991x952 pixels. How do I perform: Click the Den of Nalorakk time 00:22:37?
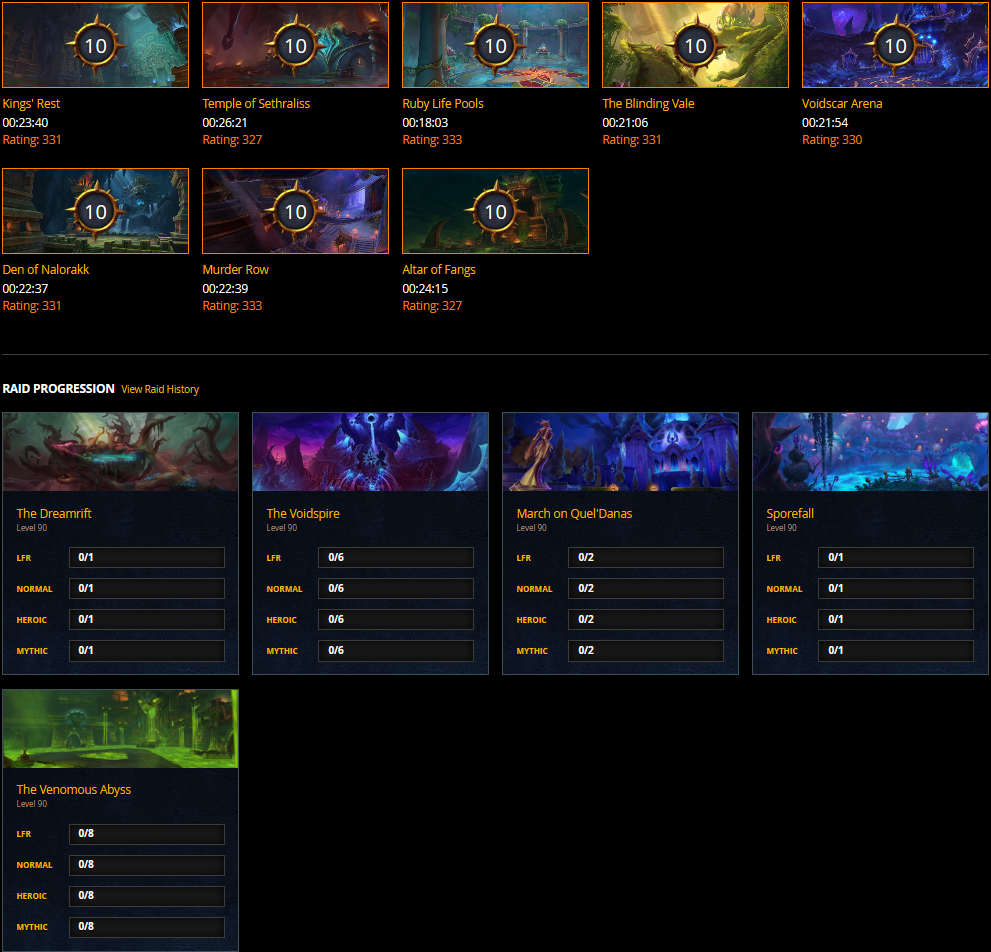pos(25,289)
